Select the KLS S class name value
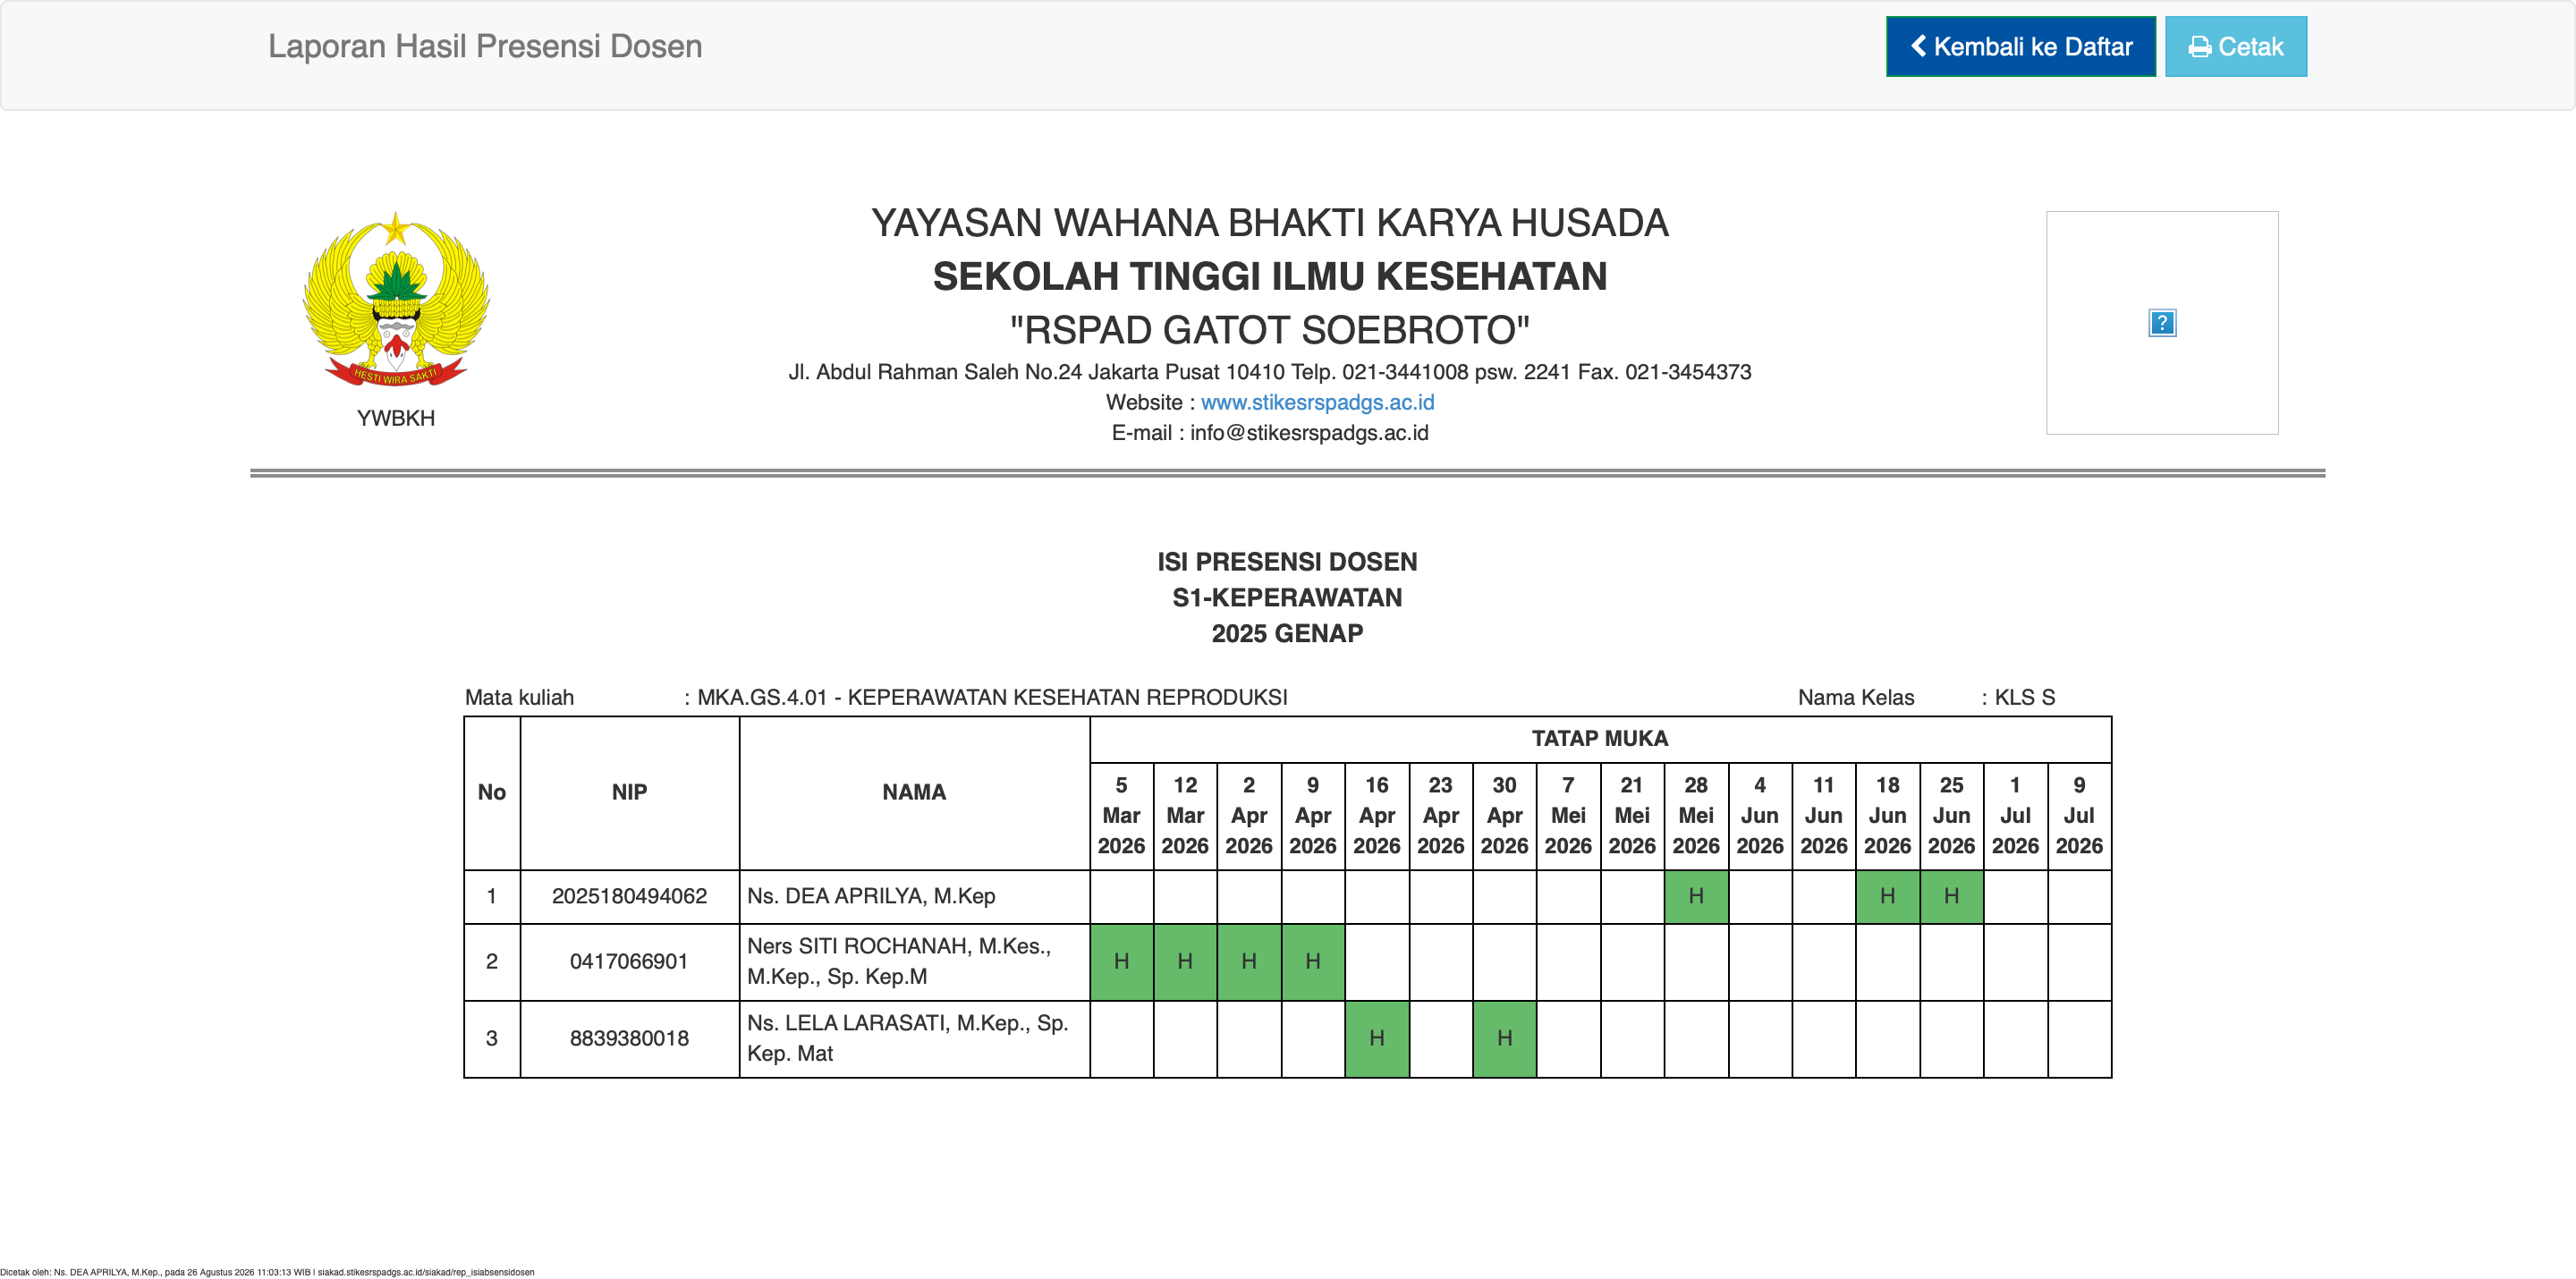The width and height of the screenshot is (2576, 1279). 2025,697
